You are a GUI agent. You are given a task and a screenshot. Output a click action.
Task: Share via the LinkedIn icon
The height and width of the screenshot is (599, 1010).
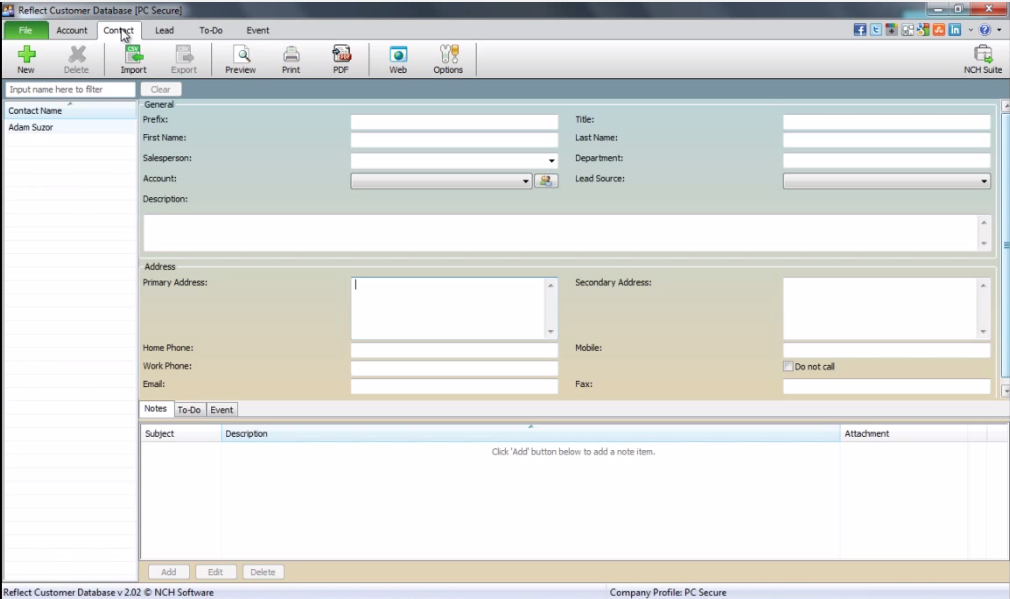pyautogui.click(x=955, y=30)
